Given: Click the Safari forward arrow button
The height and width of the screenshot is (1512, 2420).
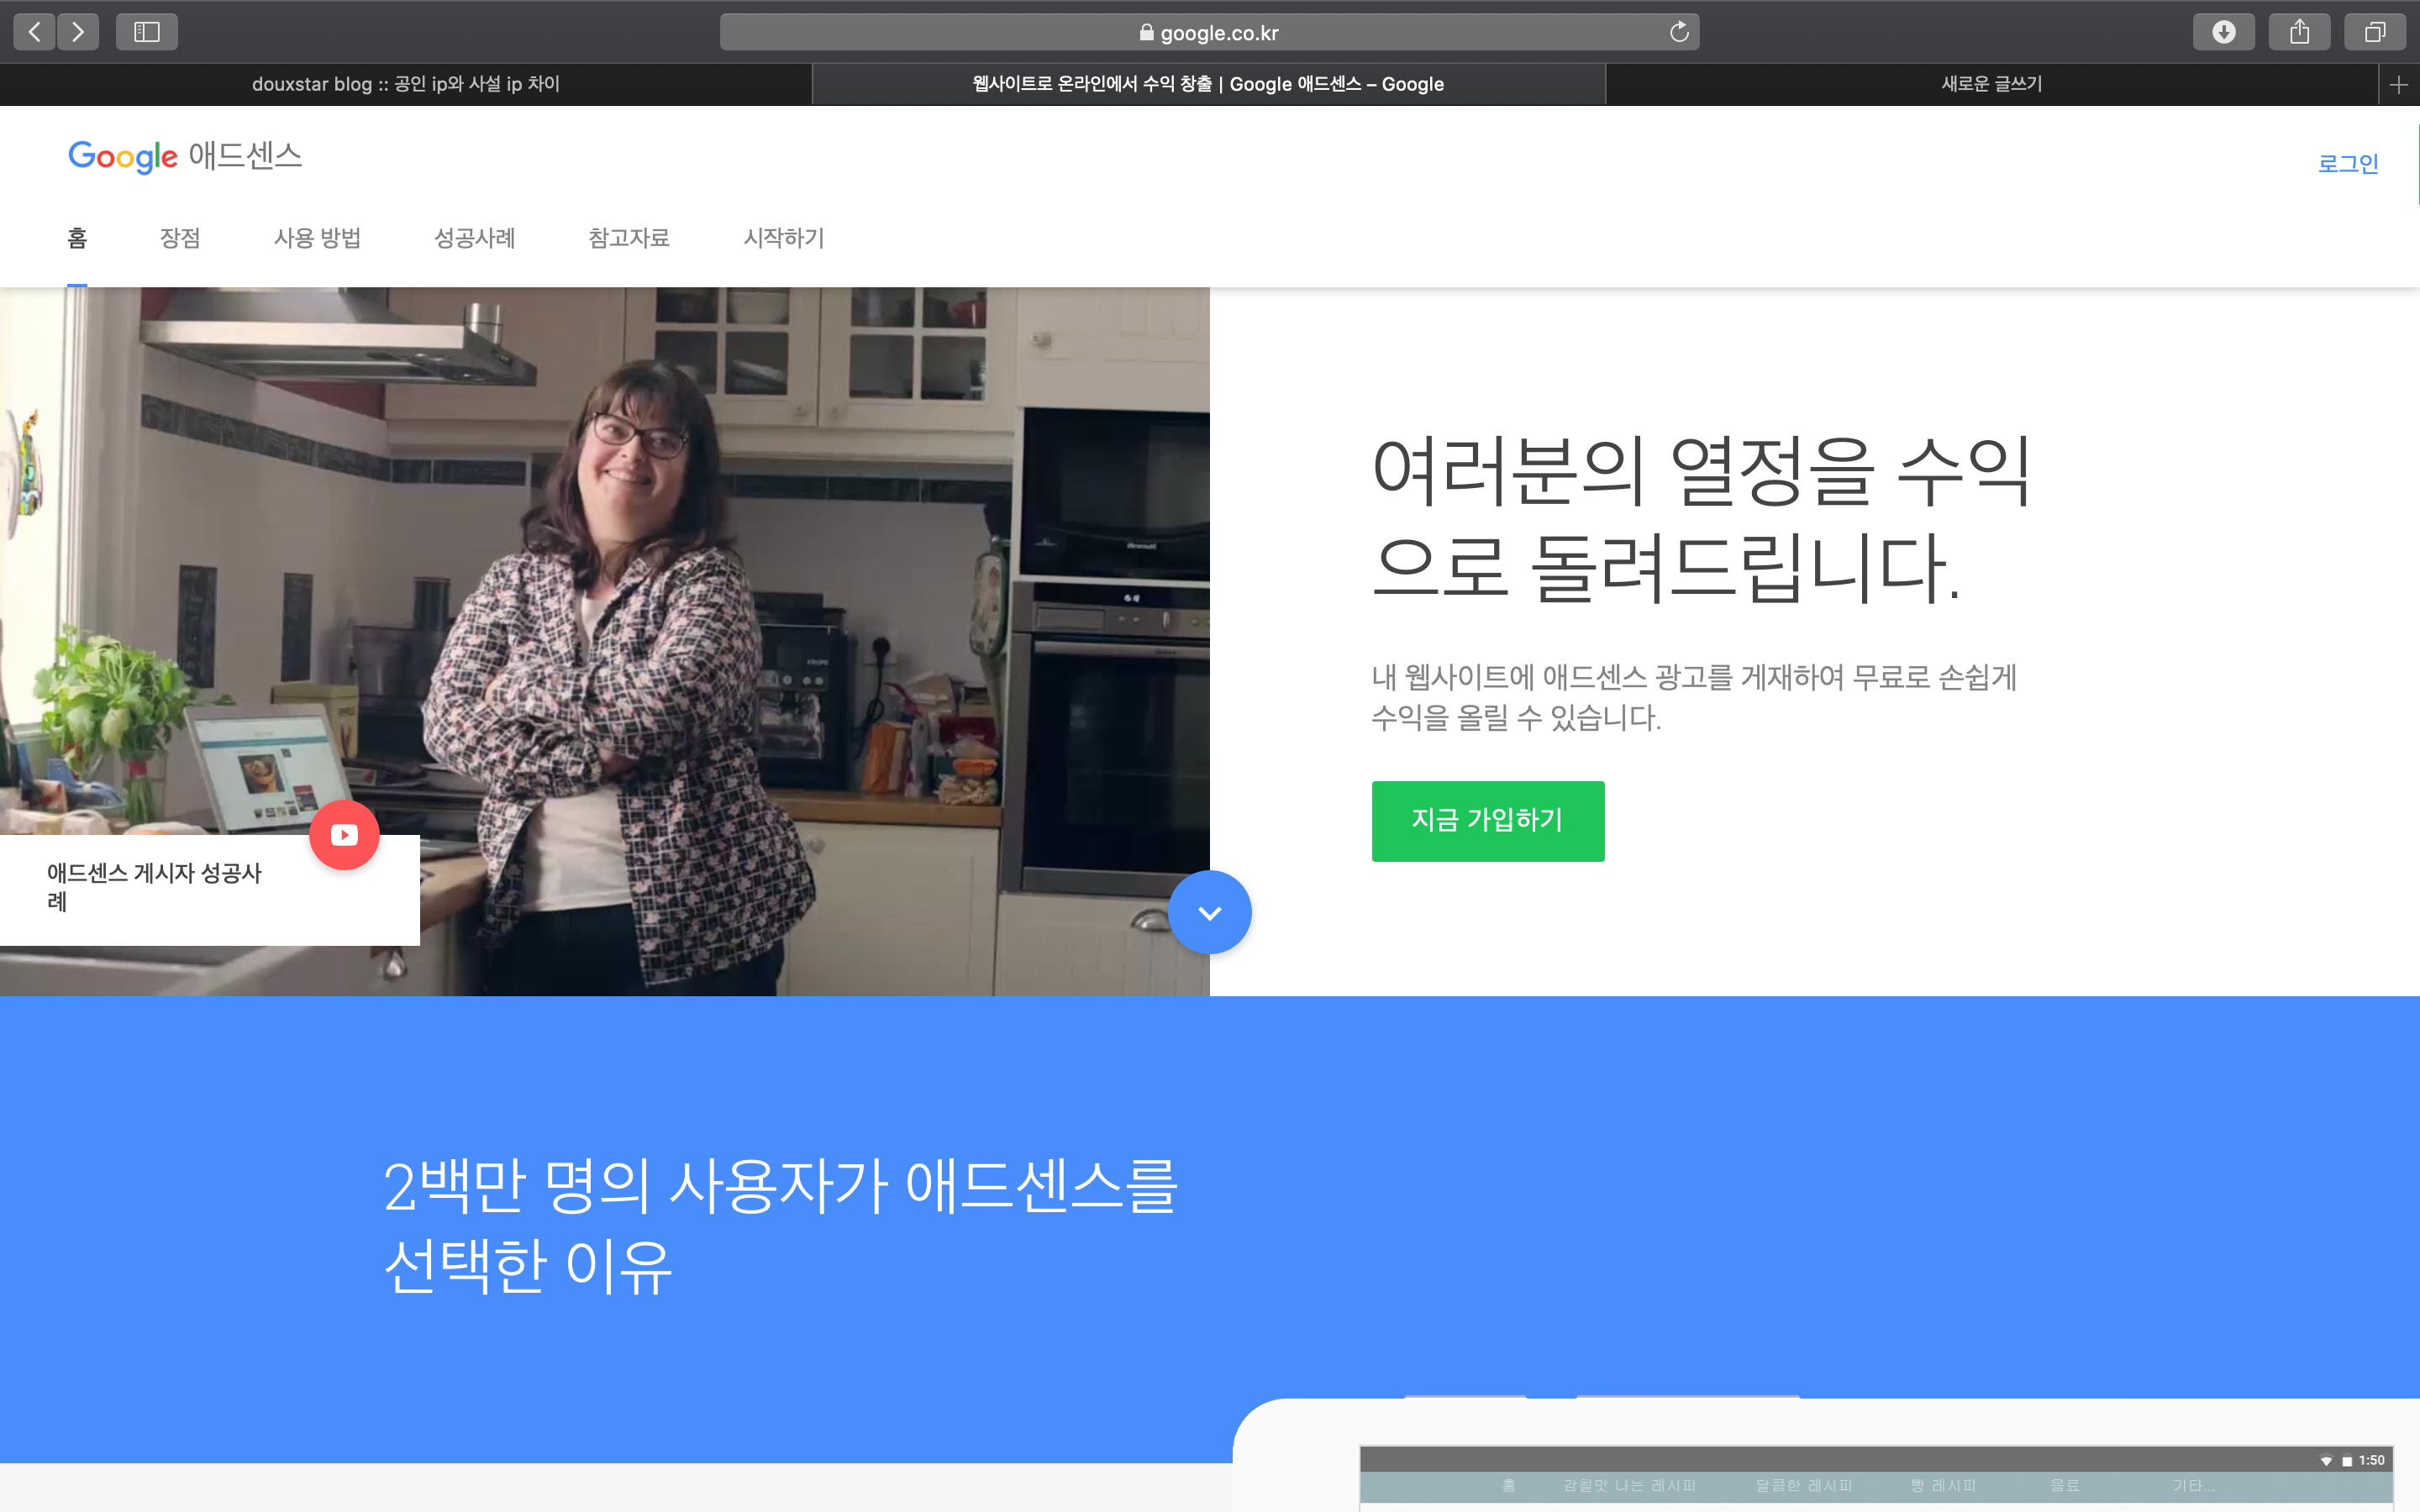Looking at the screenshot, I should click(78, 32).
